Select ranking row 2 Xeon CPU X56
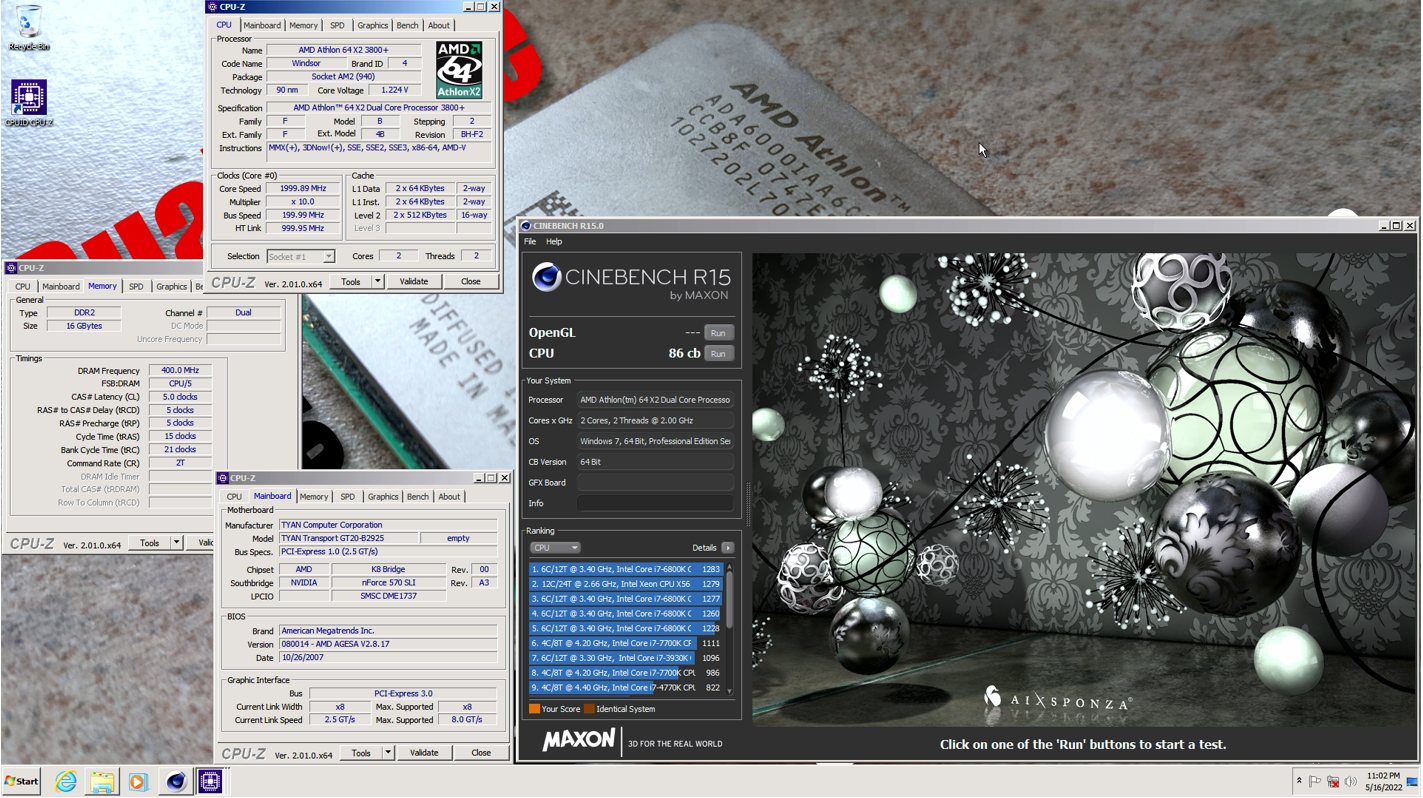 click(626, 584)
